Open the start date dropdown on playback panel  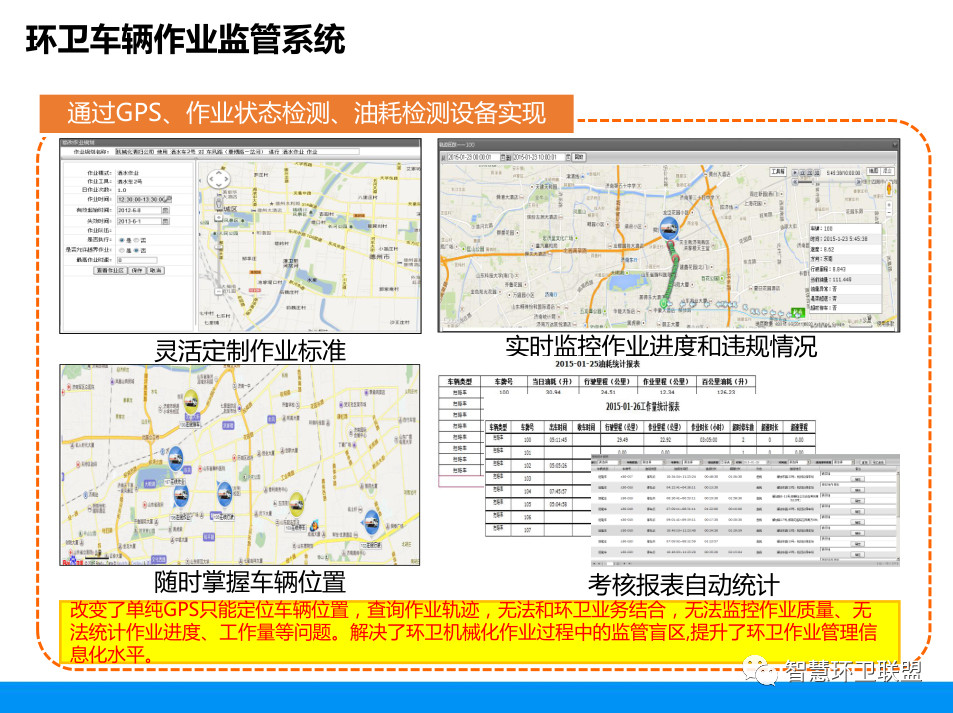coord(503,157)
